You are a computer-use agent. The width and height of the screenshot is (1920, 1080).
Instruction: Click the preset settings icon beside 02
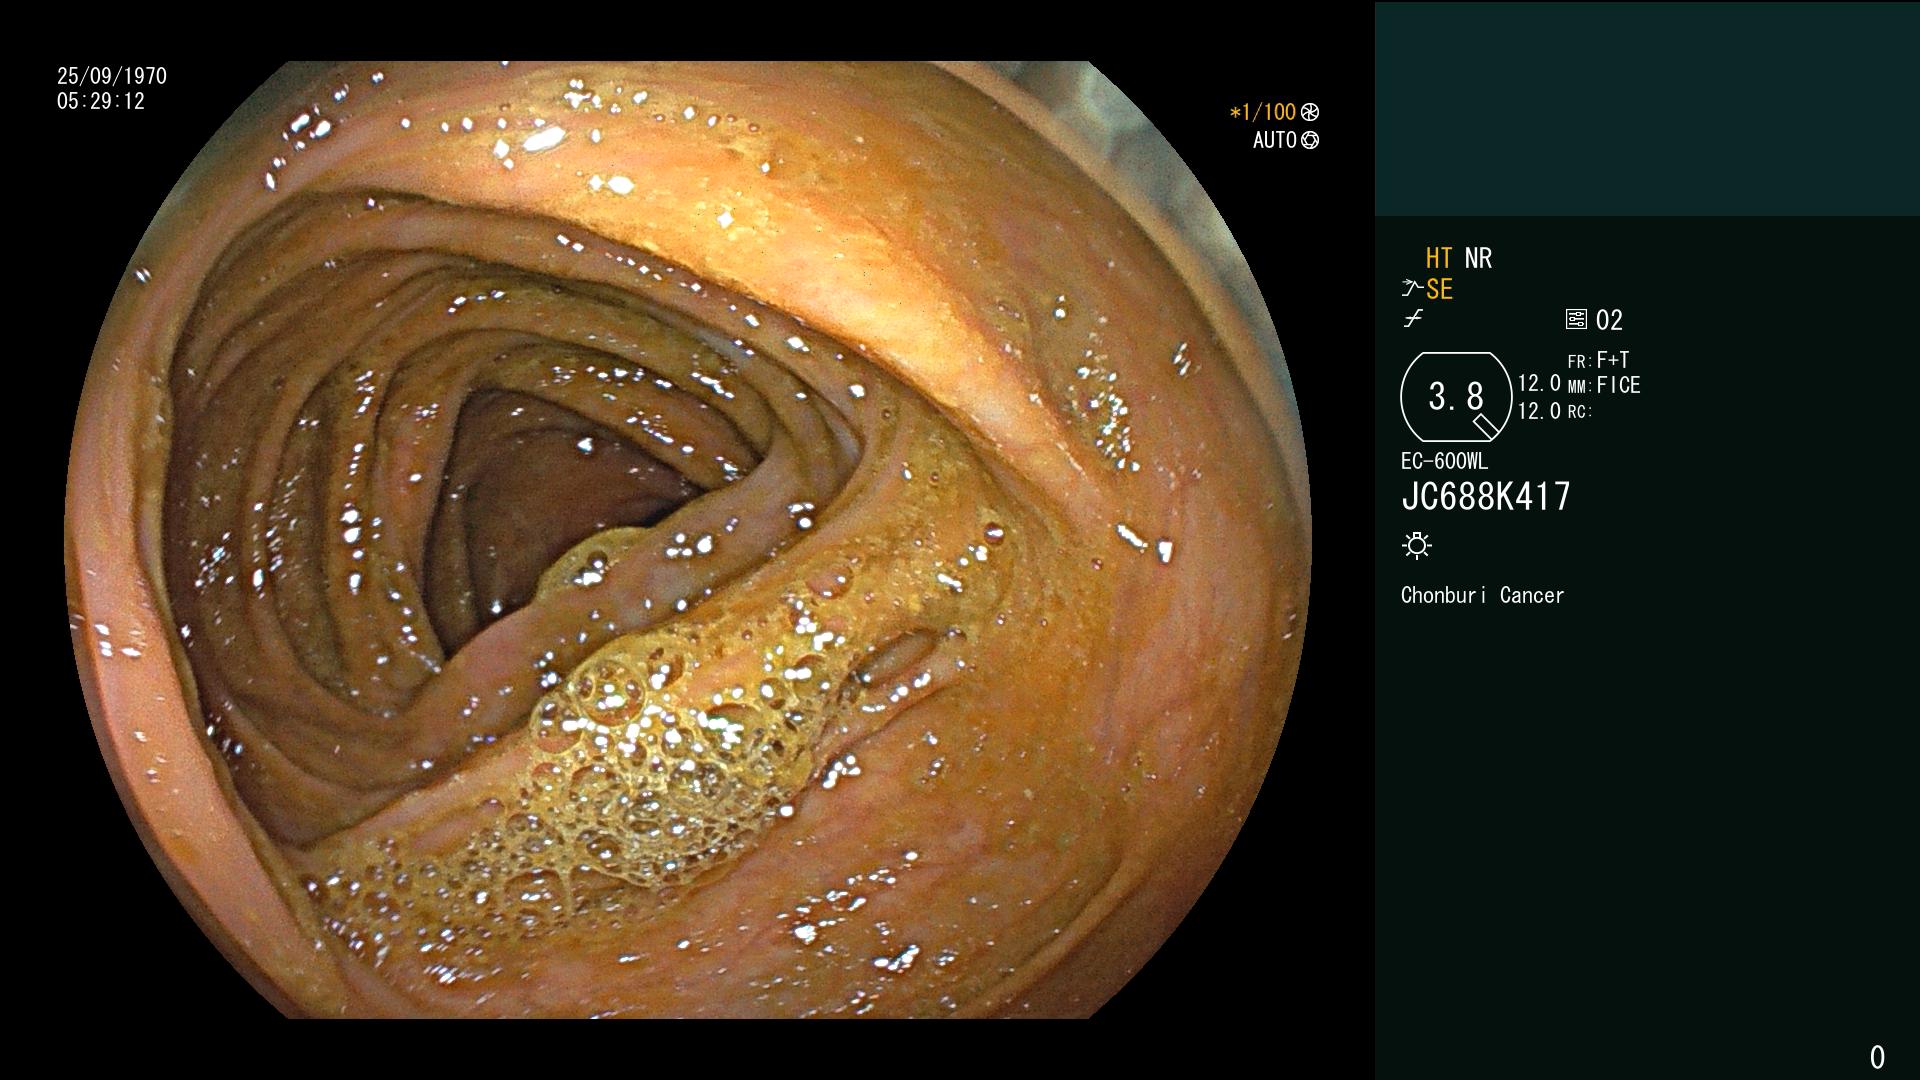click(x=1576, y=320)
